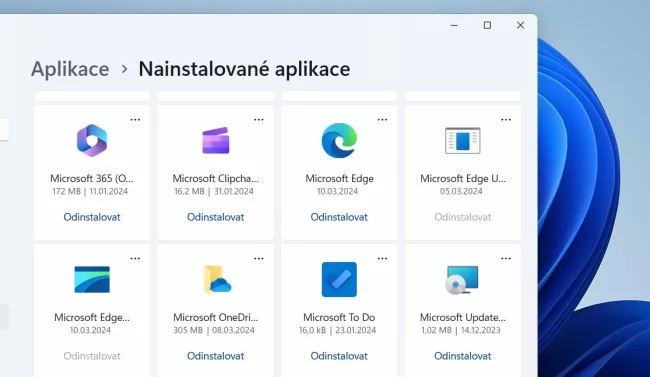
Task: Click the 16,0 kB | 23.01.2024 details
Action: (x=337, y=330)
